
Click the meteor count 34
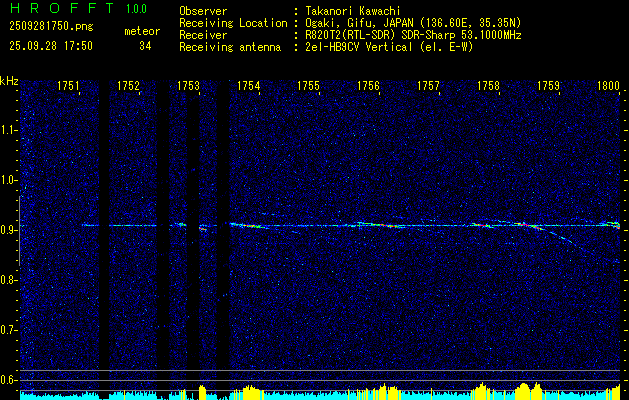click(x=145, y=46)
